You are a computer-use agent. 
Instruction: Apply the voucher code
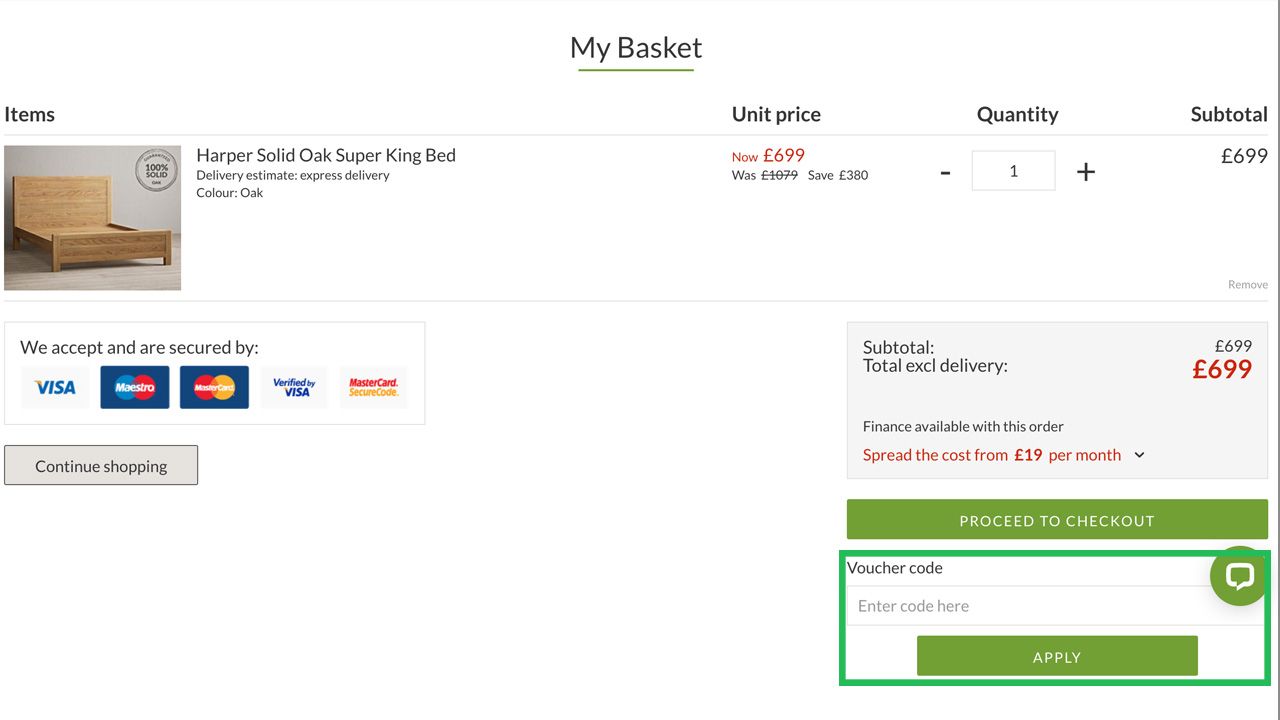click(x=1057, y=656)
